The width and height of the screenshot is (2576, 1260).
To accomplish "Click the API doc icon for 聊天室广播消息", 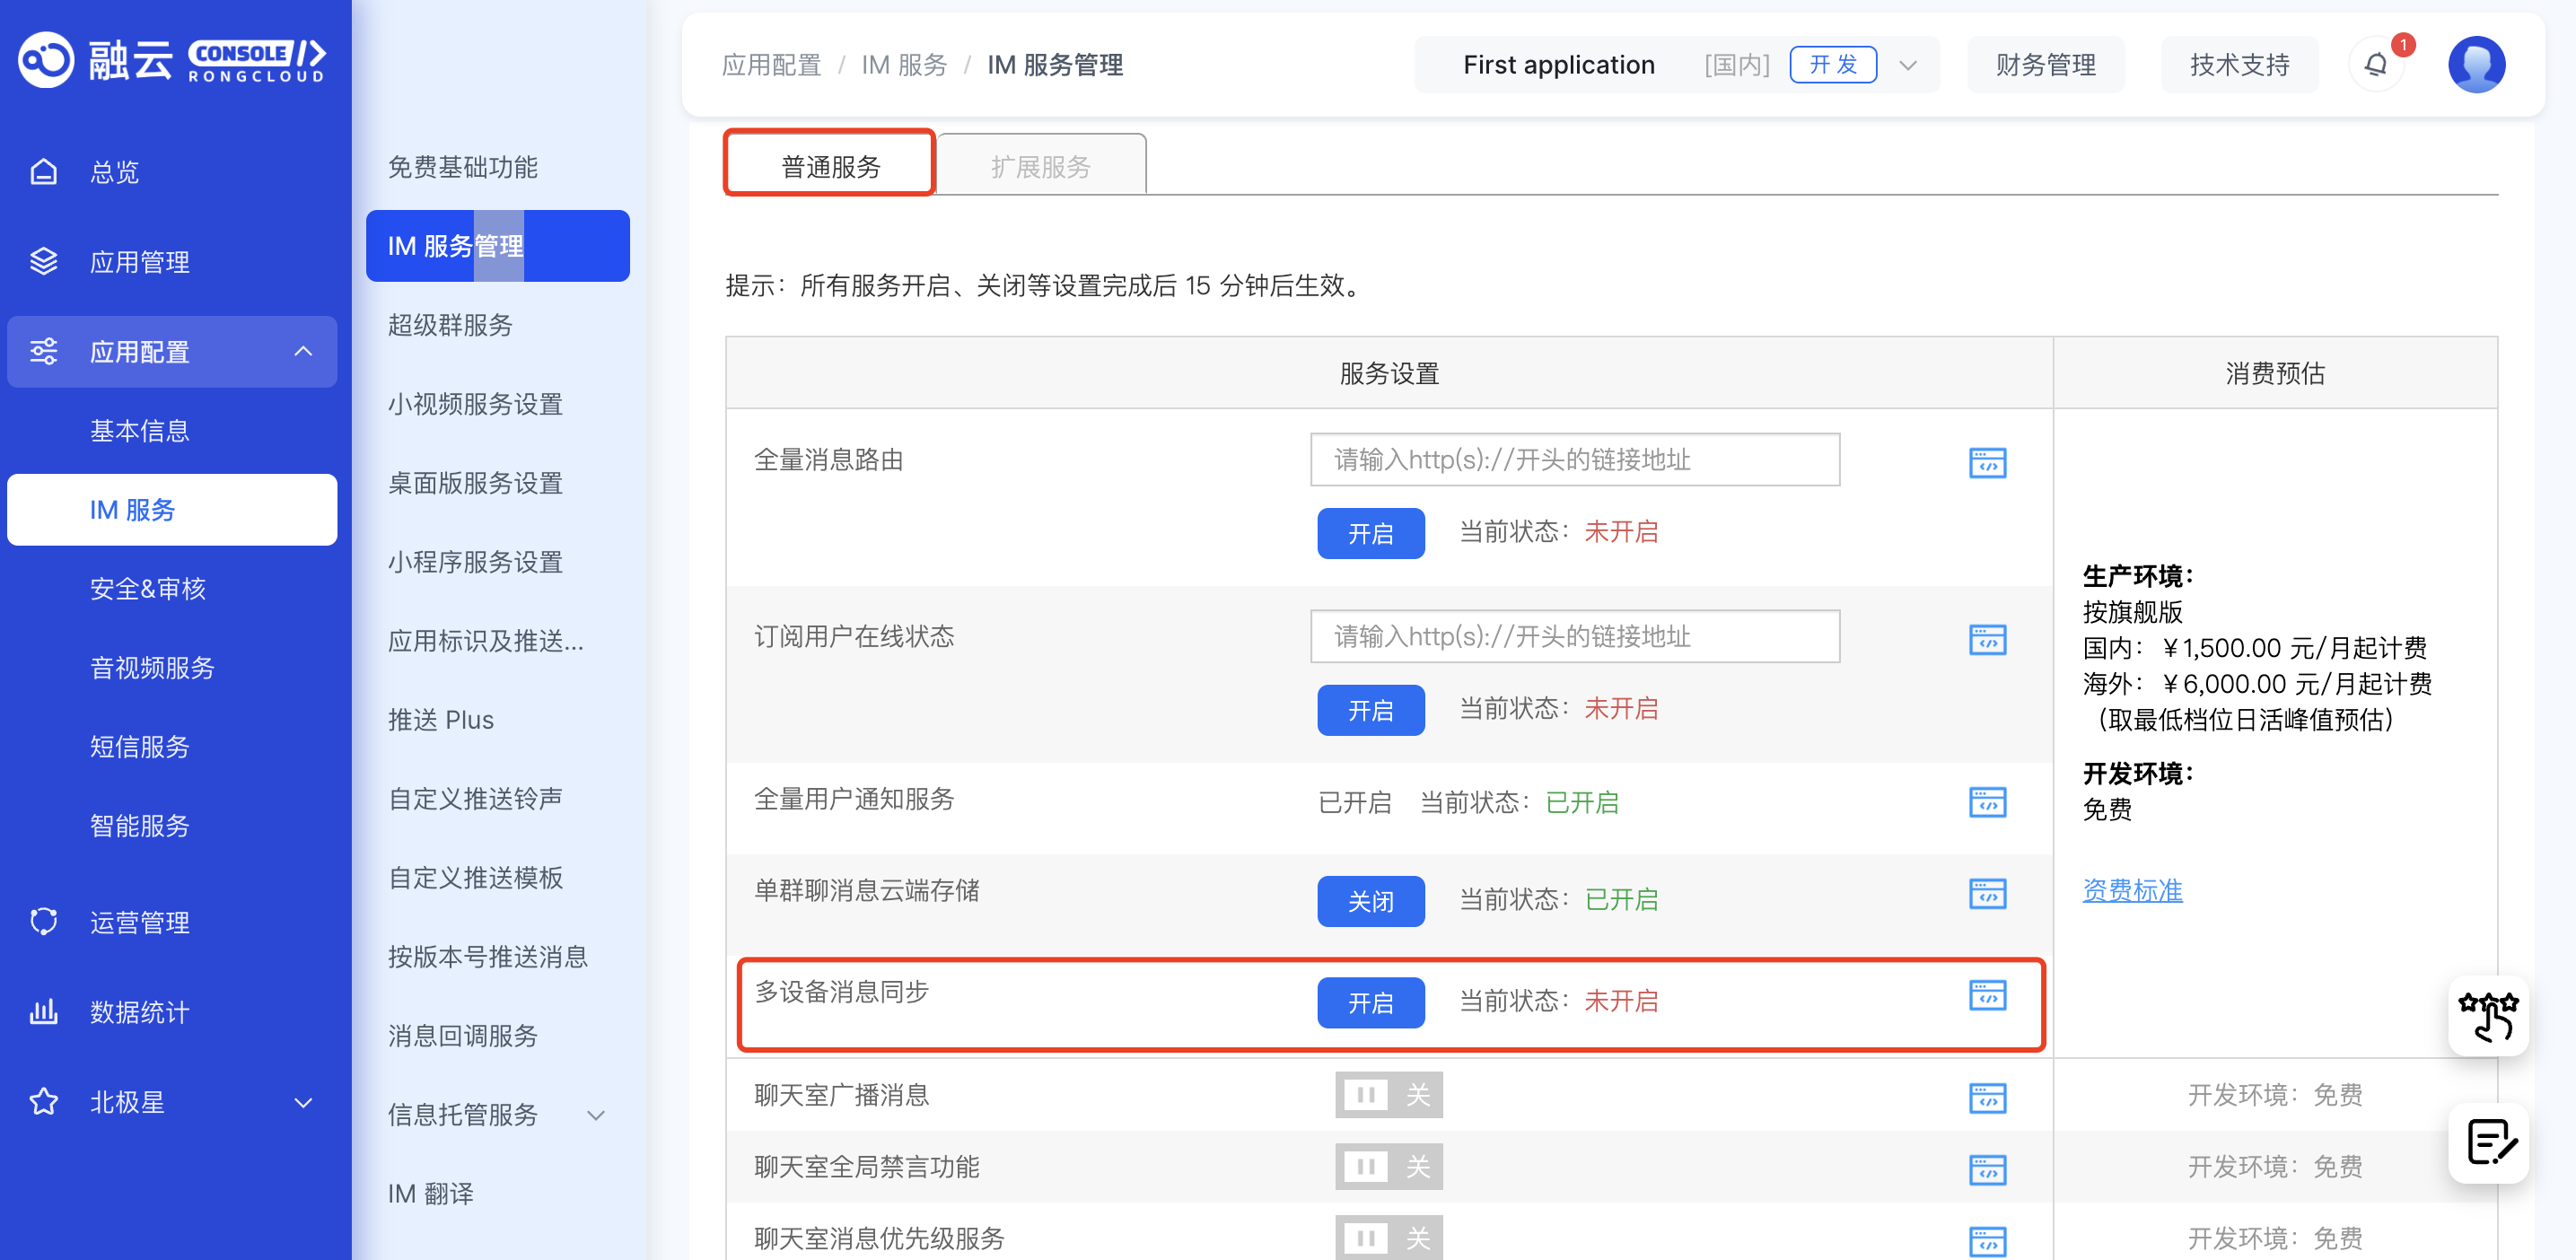I will (x=1986, y=1097).
